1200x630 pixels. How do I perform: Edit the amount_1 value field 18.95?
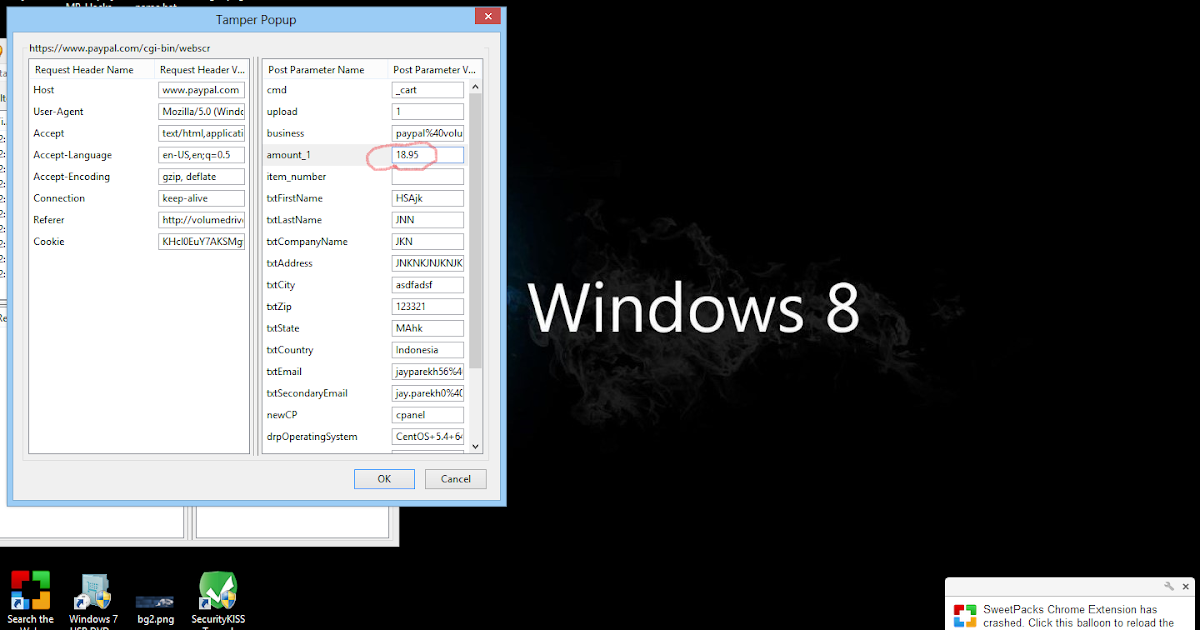427,155
